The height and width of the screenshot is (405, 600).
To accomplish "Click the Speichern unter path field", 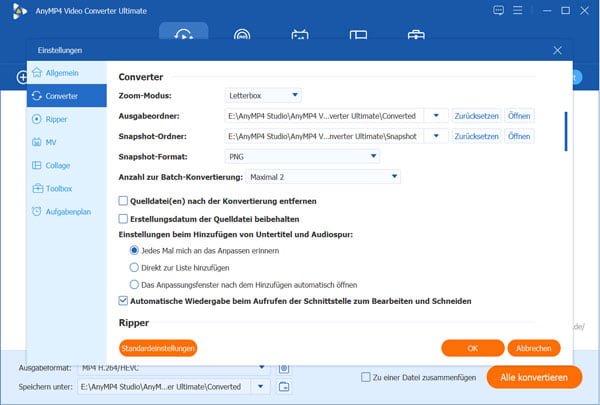I will coord(164,387).
